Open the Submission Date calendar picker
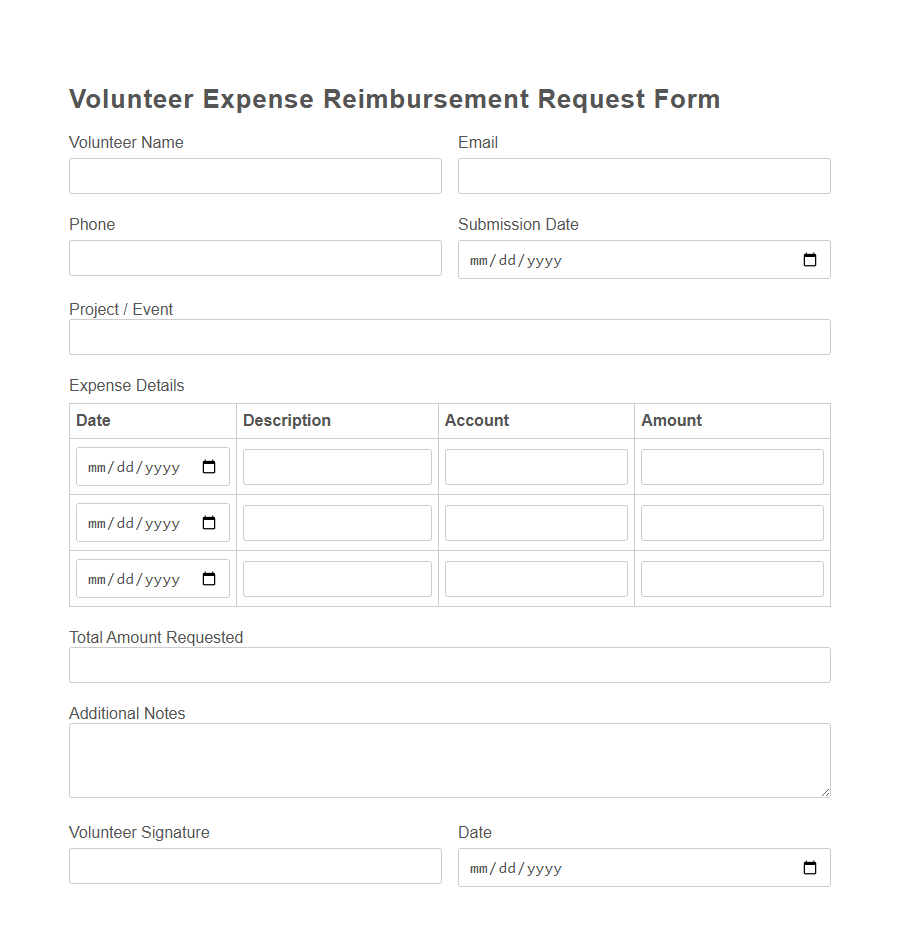Viewport: 900px width, 951px height. [x=810, y=259]
